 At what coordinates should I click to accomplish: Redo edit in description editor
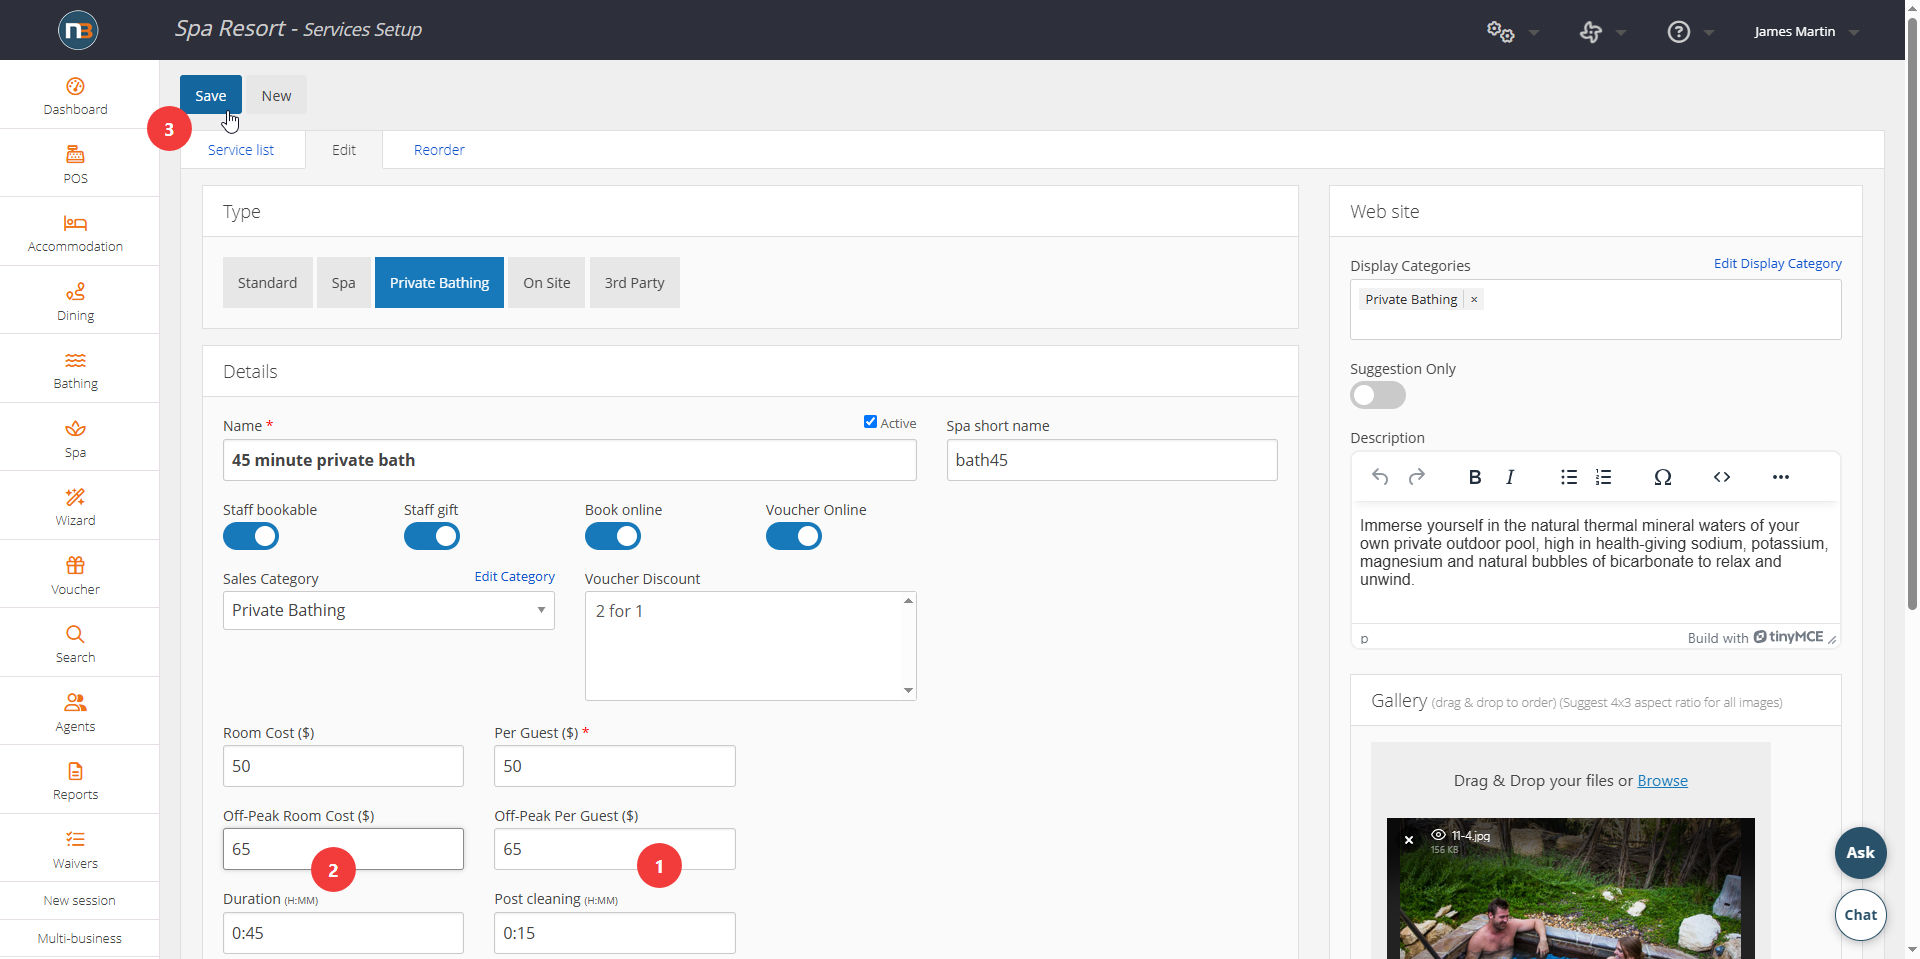pos(1417,477)
